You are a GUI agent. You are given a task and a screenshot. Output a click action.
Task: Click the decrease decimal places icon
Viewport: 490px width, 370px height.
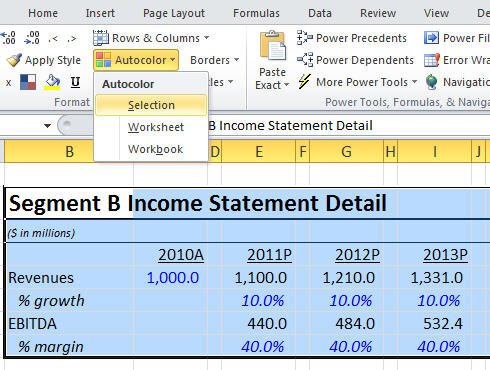tap(32, 38)
